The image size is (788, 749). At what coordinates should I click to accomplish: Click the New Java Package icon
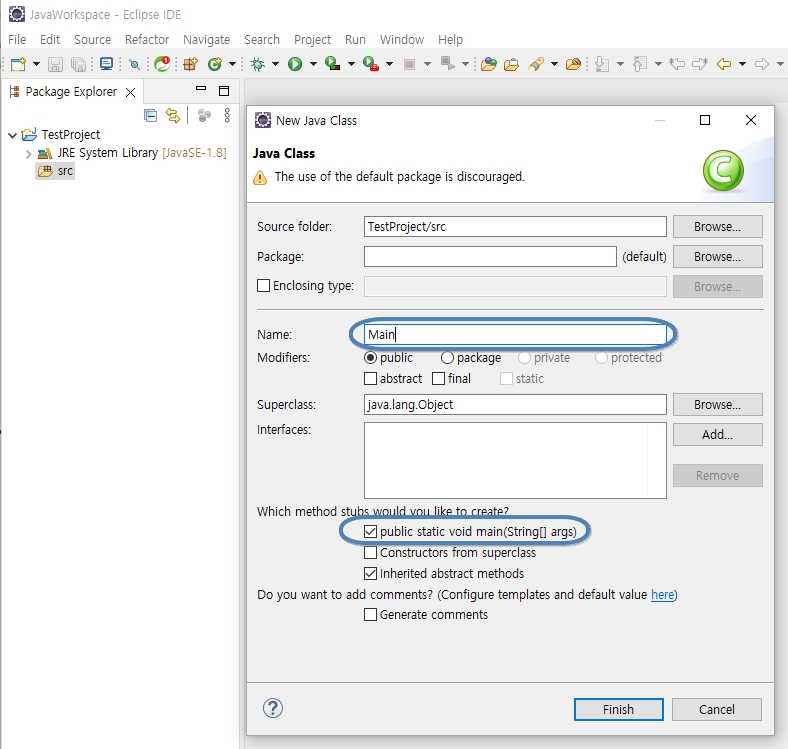[x=190, y=64]
